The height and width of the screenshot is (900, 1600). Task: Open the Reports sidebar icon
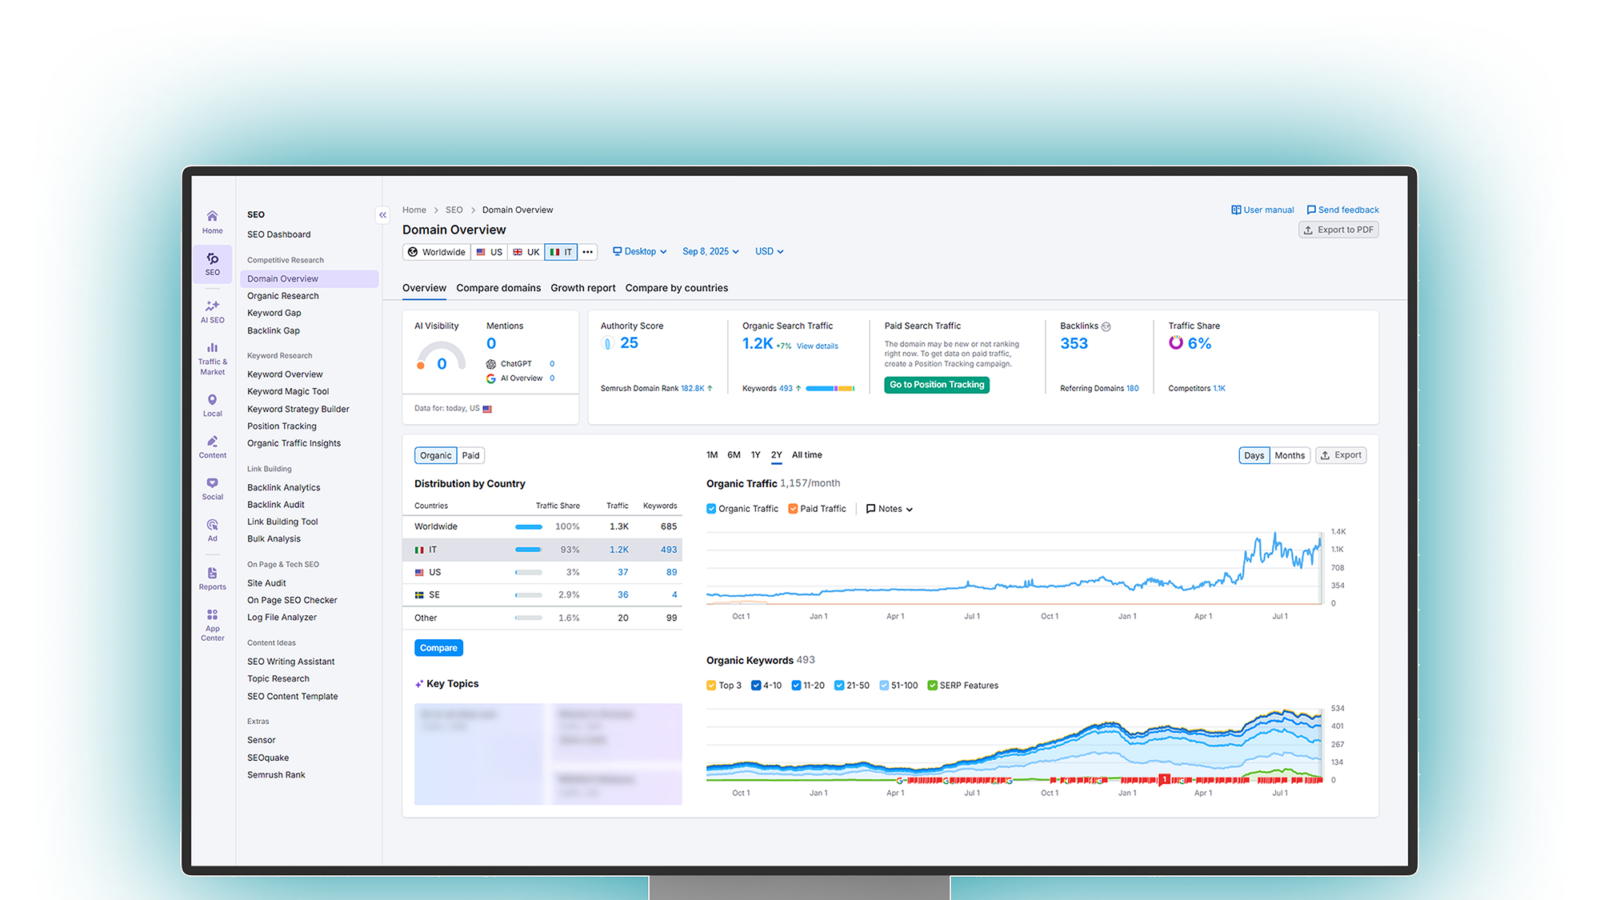[212, 579]
